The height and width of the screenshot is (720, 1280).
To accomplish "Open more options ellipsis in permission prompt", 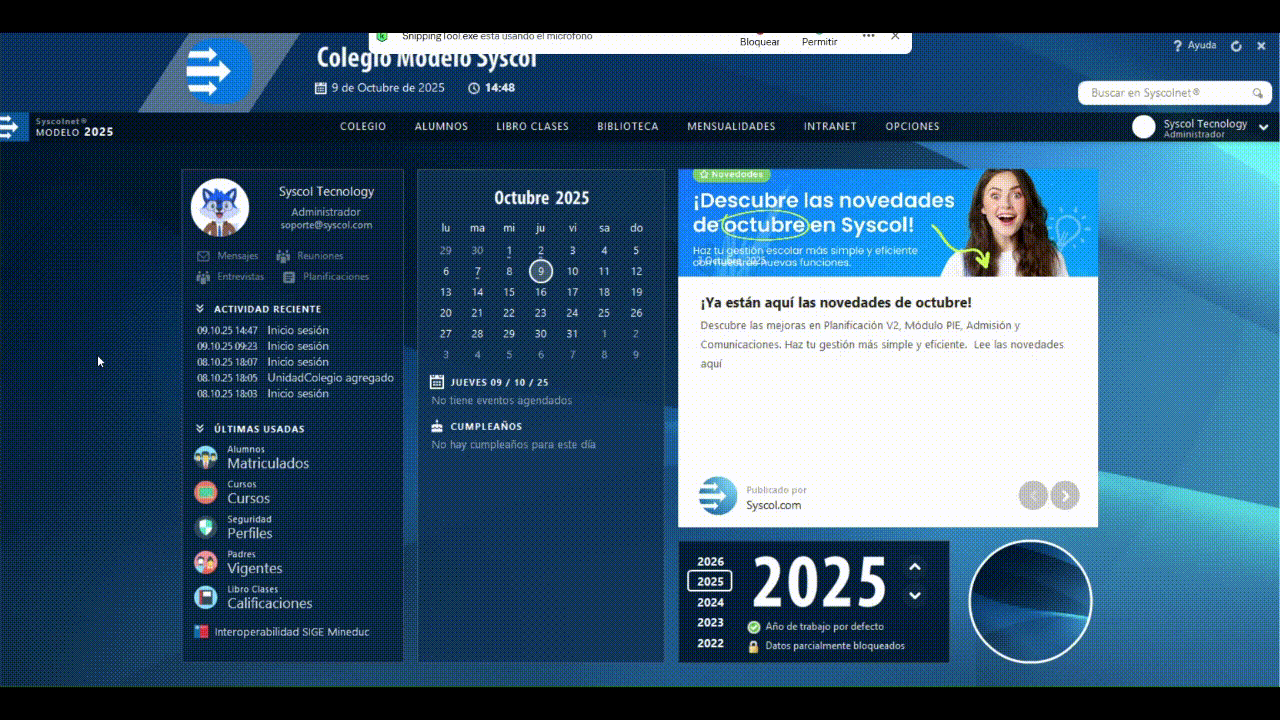I will coord(868,35).
